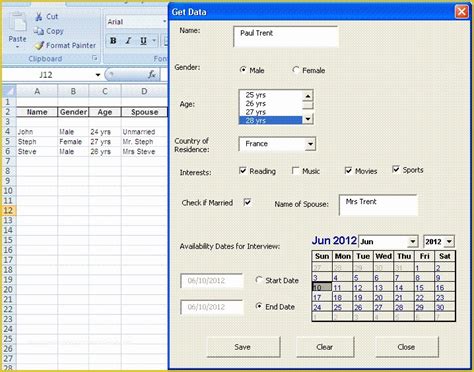Select 25 yrs in the Age list
The height and width of the screenshot is (372, 474).
pos(271,95)
